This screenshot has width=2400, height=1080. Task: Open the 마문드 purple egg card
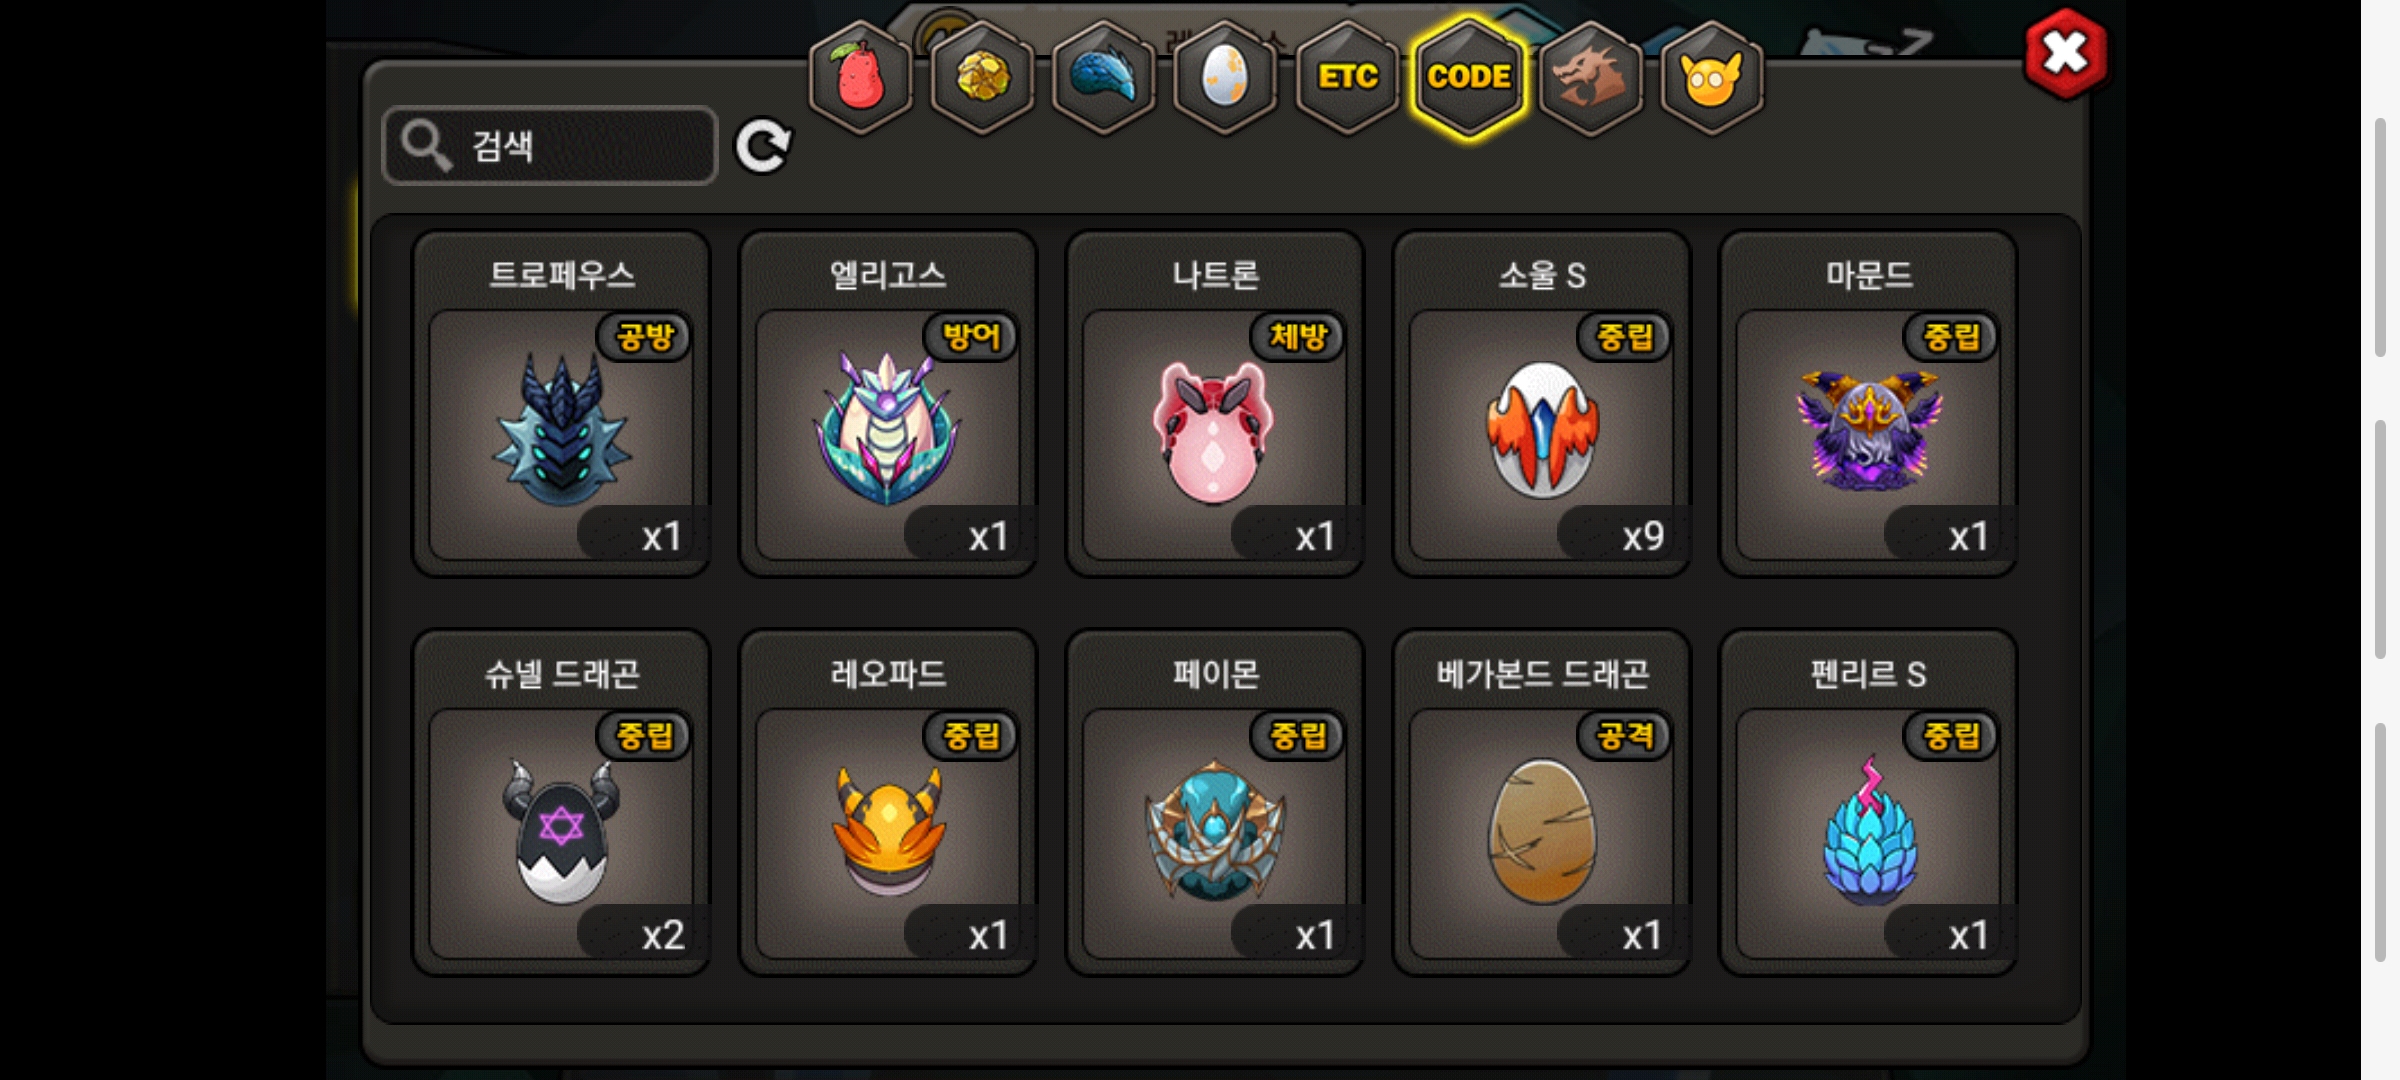pyautogui.click(x=1868, y=404)
